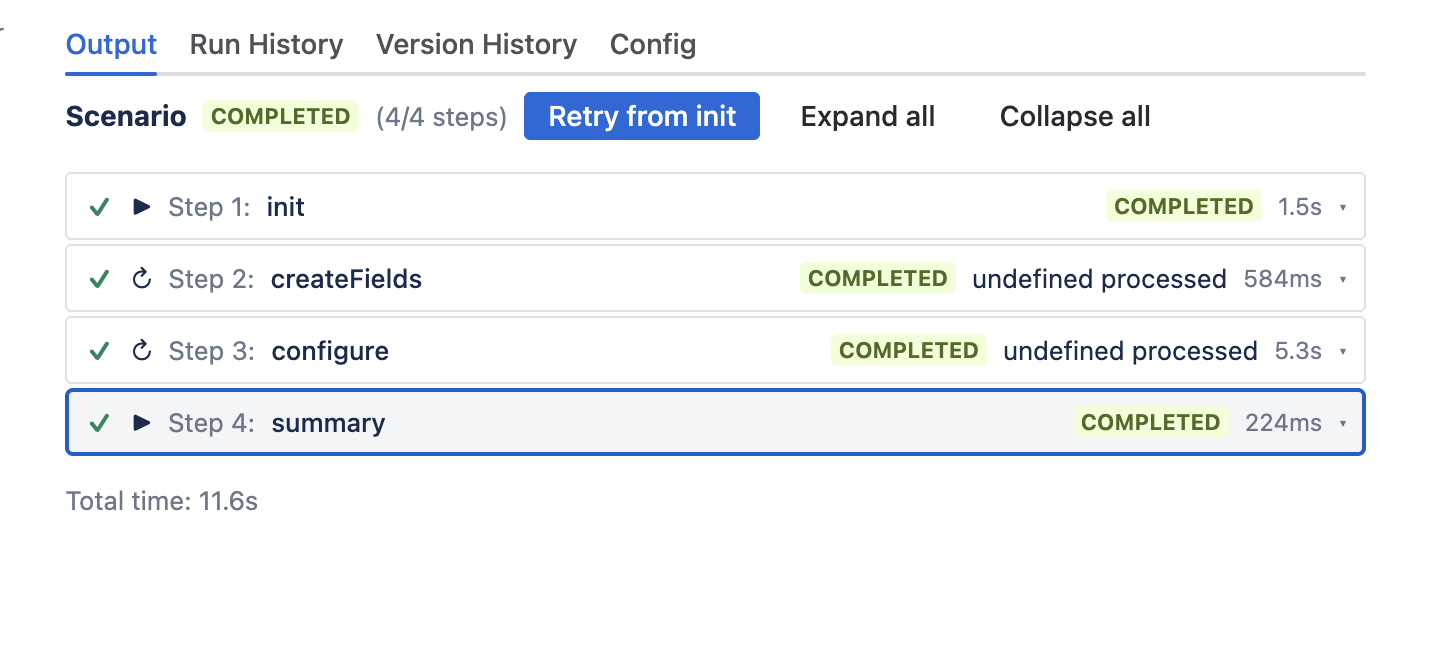This screenshot has width=1456, height=648.
Task: Click the retry icon on Step 3 configure
Action: [x=141, y=351]
